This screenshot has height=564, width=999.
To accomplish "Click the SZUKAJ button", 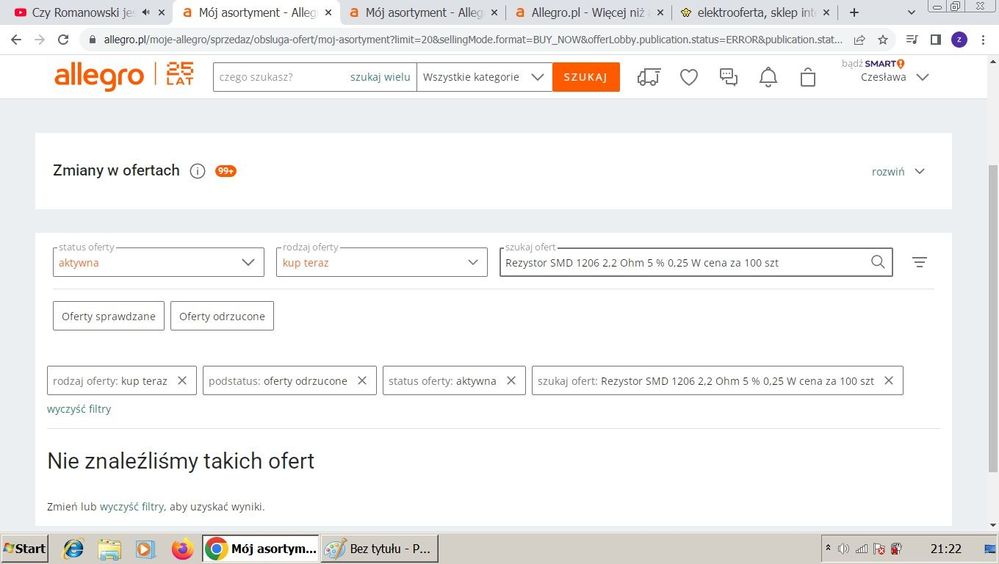I will pos(586,77).
